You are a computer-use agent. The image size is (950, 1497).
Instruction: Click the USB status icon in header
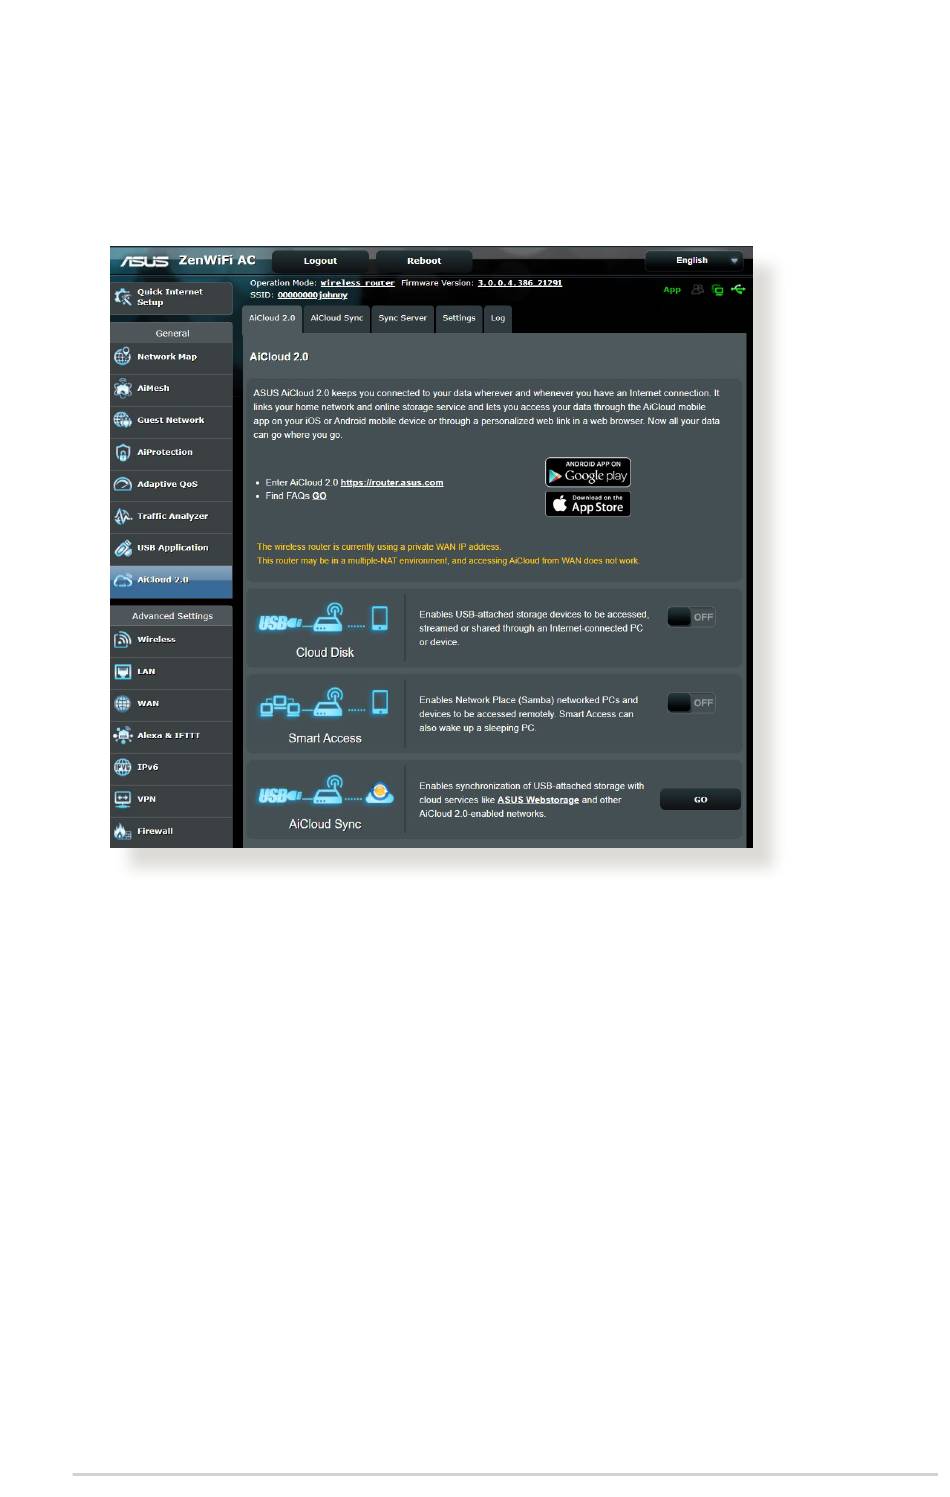pyautogui.click(x=738, y=289)
